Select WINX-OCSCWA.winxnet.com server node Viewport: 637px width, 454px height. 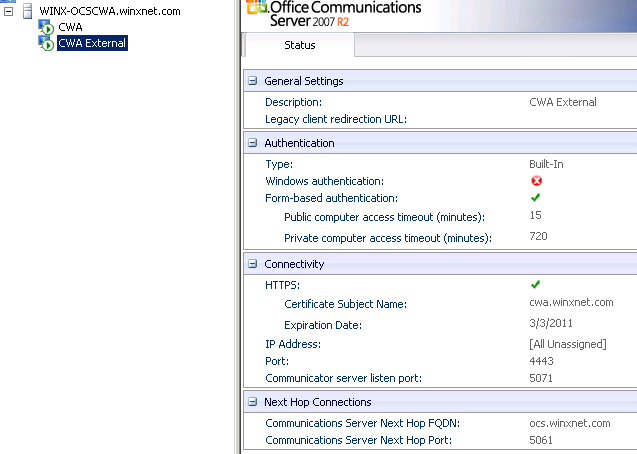pyautogui.click(x=110, y=11)
